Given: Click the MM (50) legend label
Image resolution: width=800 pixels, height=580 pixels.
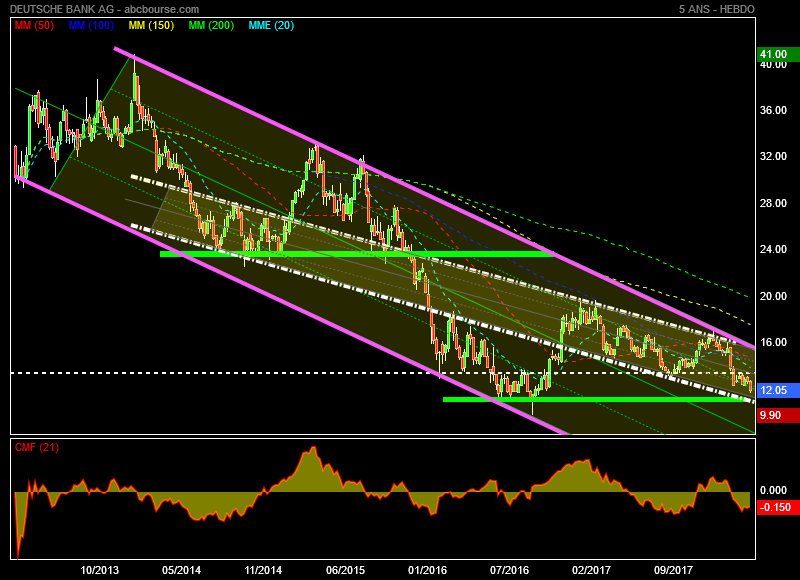Looking at the screenshot, I should click(x=34, y=26).
